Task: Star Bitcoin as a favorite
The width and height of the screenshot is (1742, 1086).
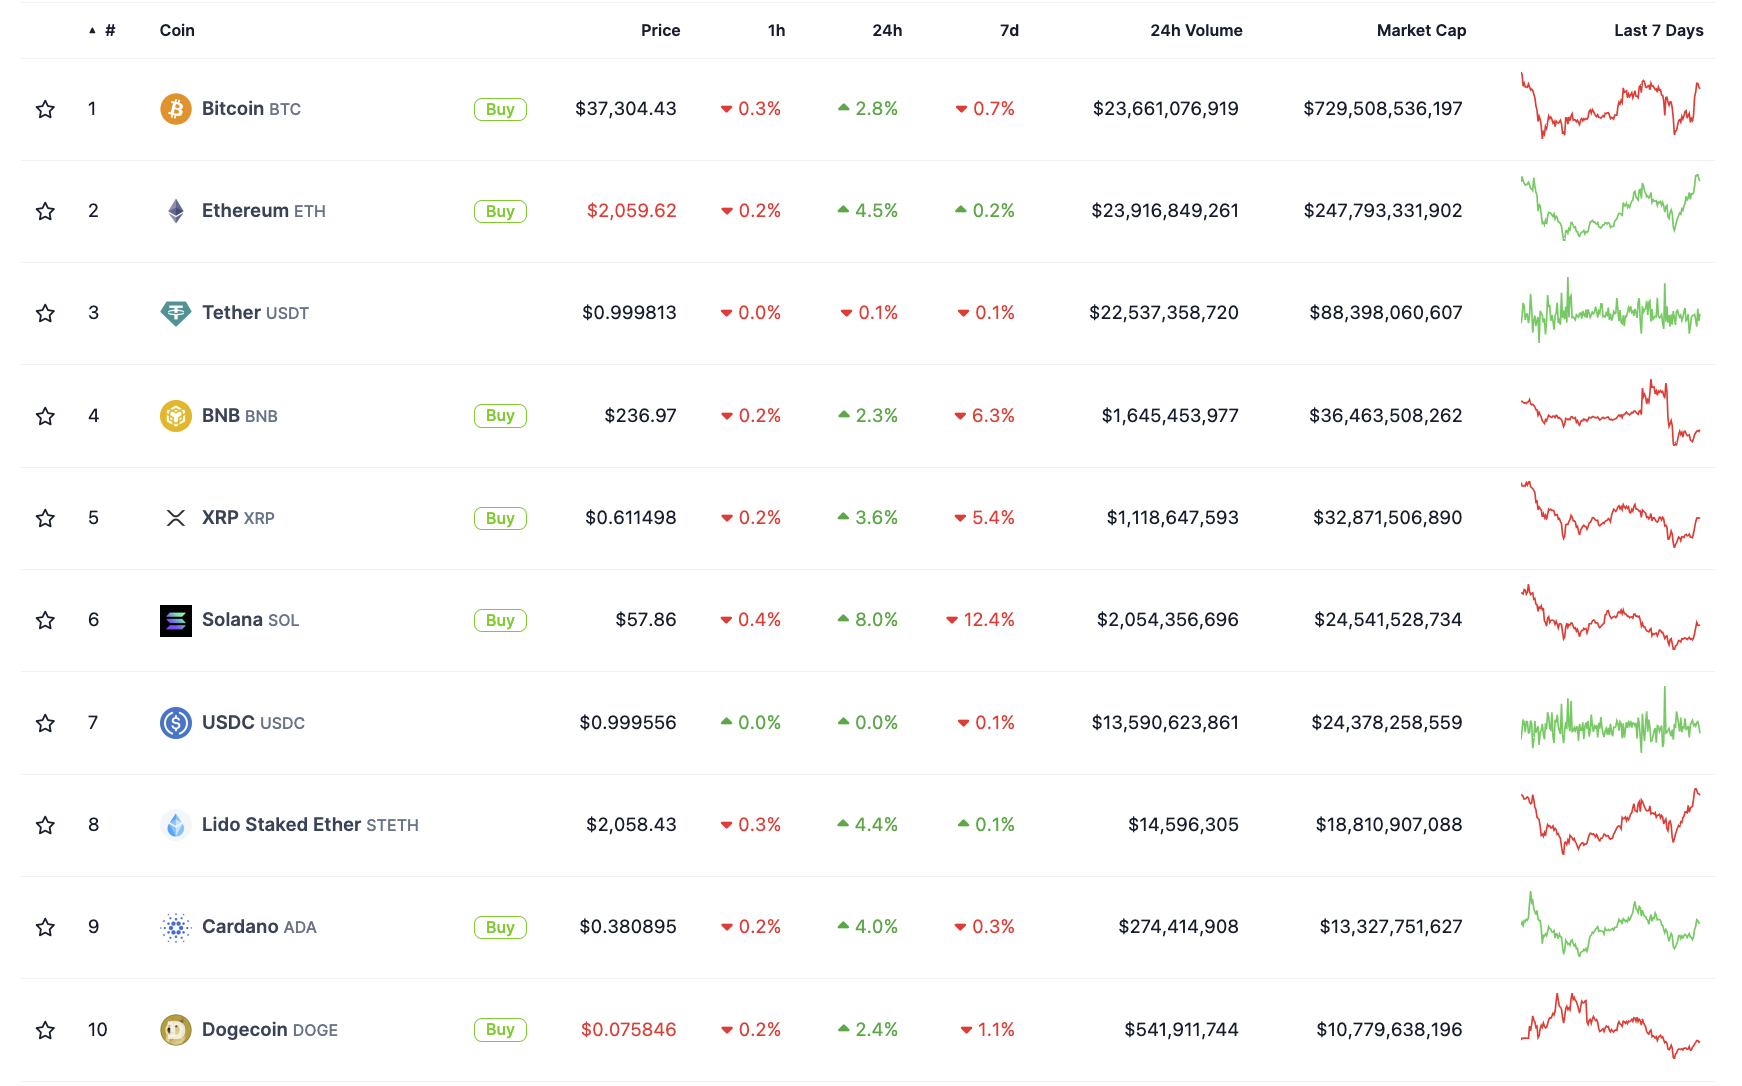Action: tap(45, 109)
